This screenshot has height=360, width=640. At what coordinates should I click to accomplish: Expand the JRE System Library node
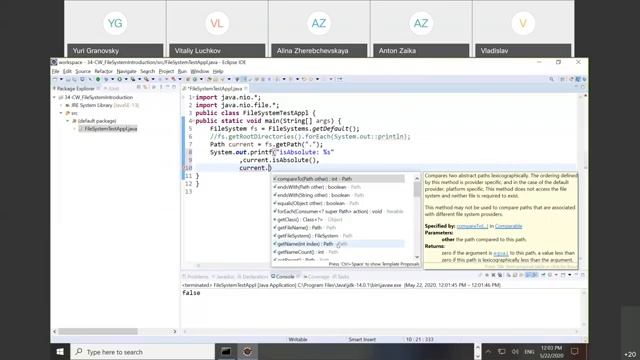click(x=61, y=105)
